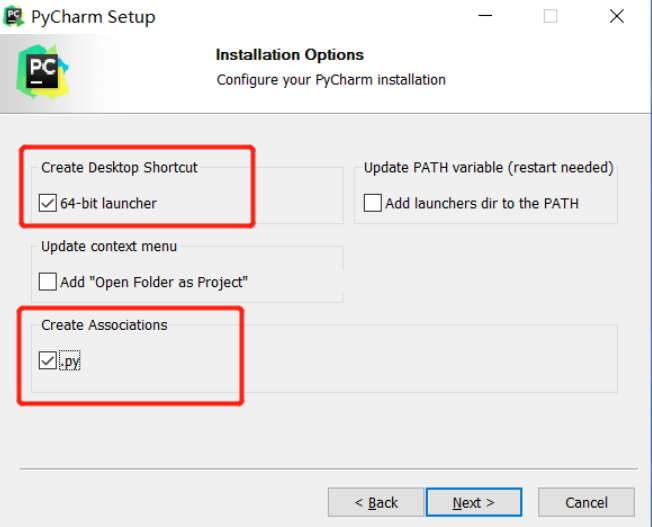Viewport: 652px width, 527px height.
Task: Proceed with the Next > button
Action: pos(474,502)
